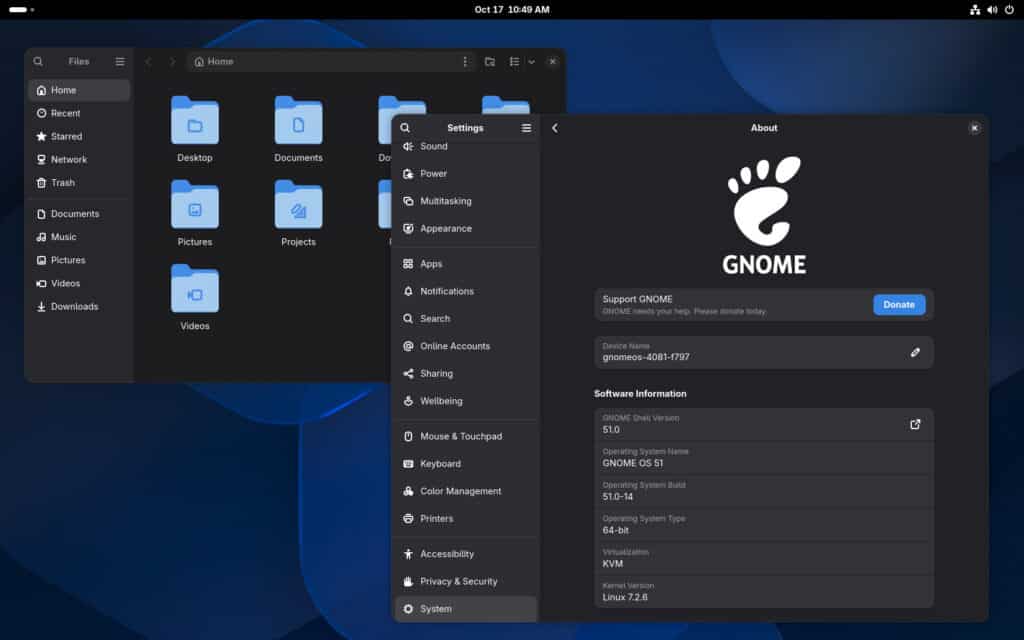Image resolution: width=1024 pixels, height=640 pixels.
Task: Open Appearance settings
Action: coord(466,229)
